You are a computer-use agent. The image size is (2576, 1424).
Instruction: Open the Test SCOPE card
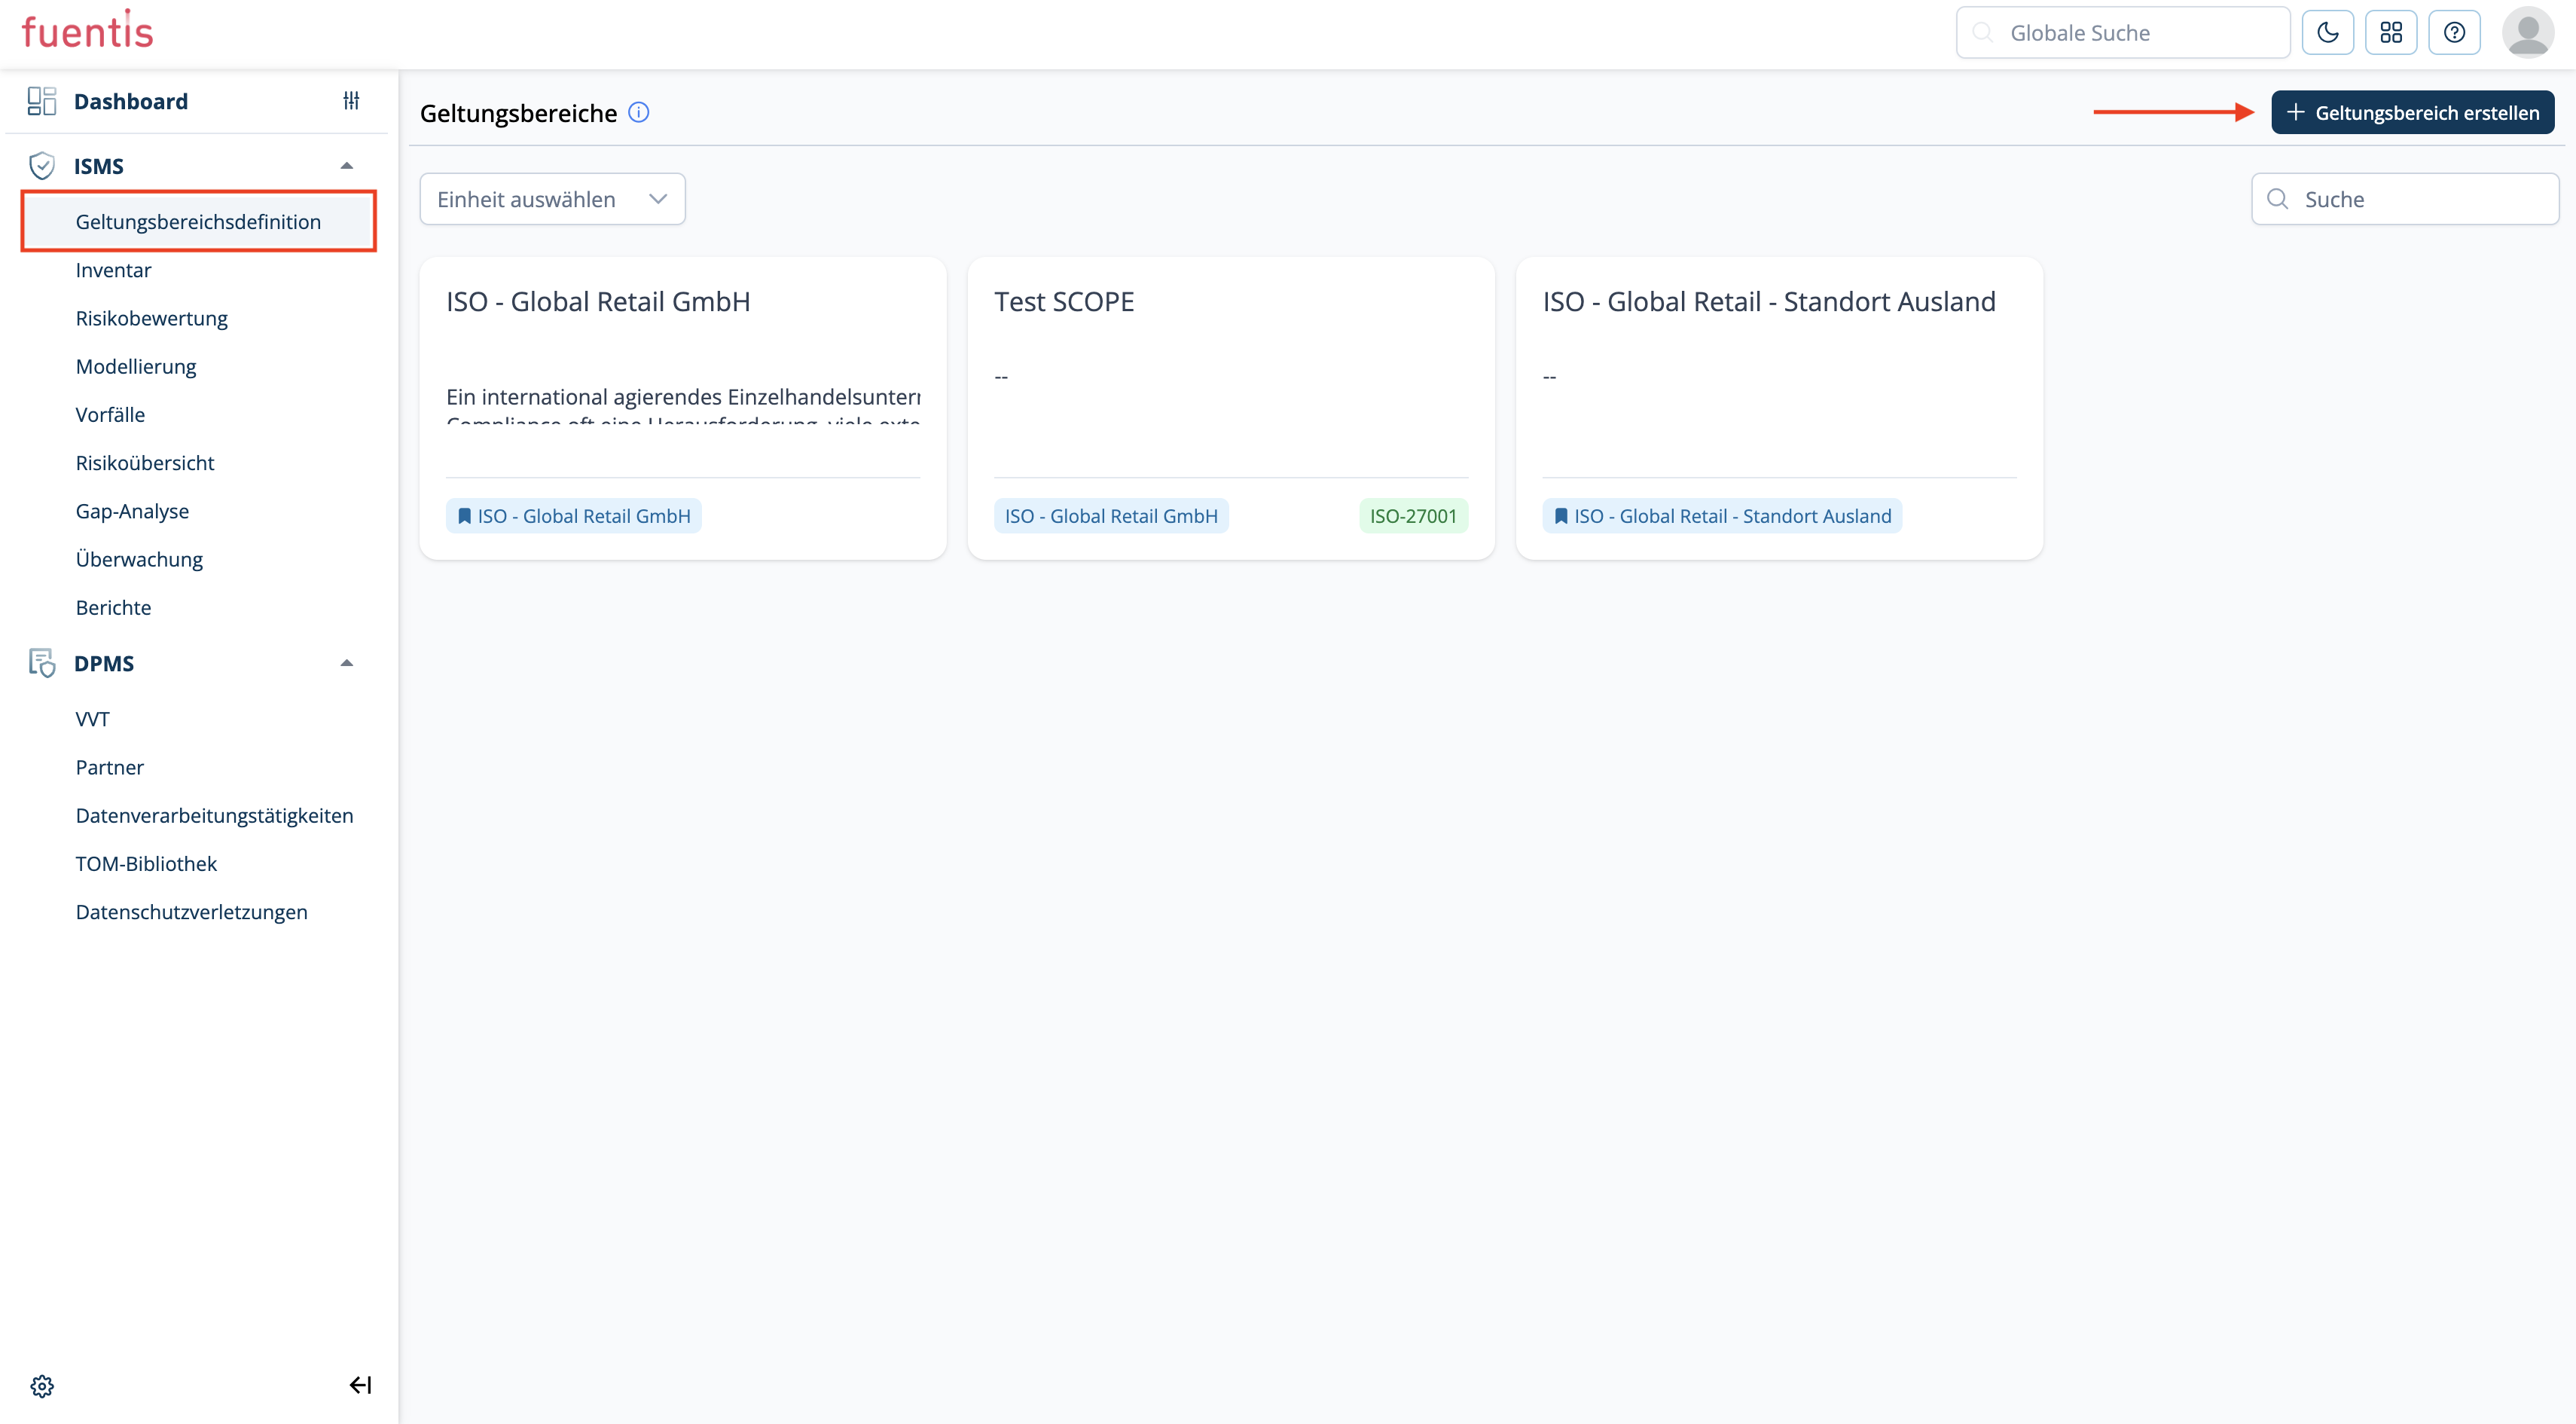tap(1064, 302)
